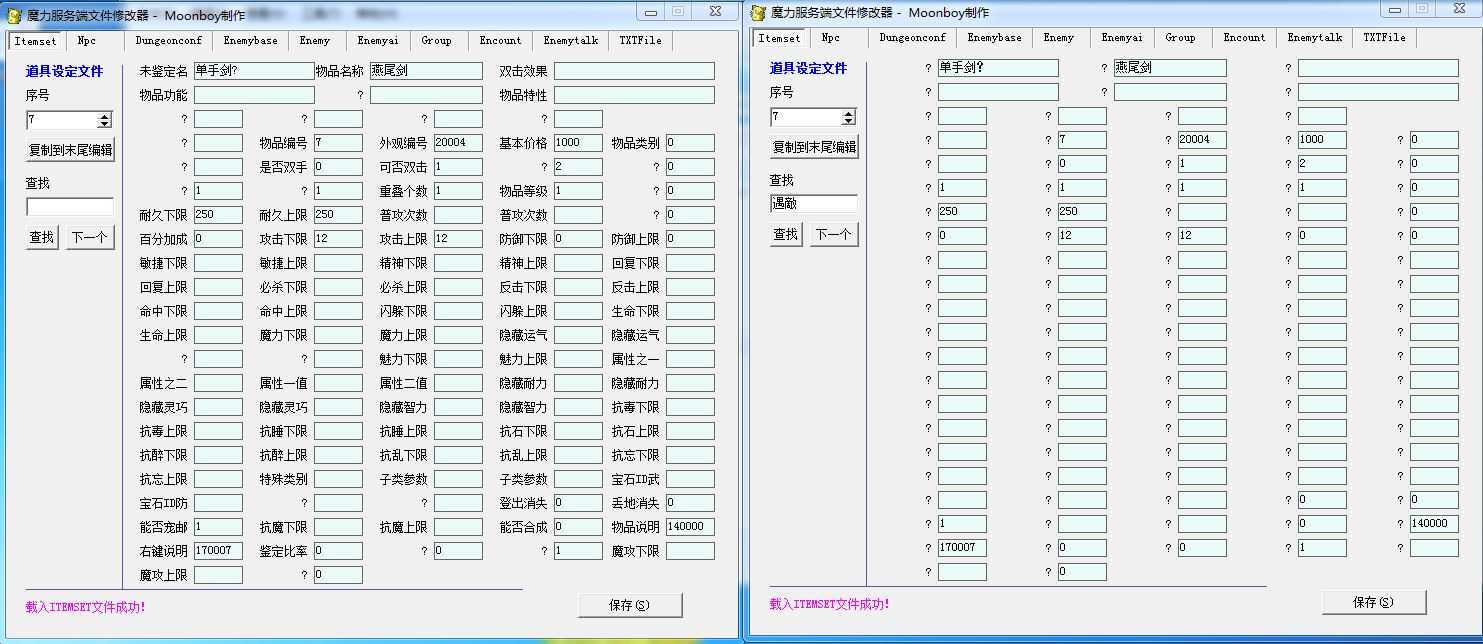Image resolution: width=1483 pixels, height=644 pixels.
Task: Click the 防御下限 field
Action: click(x=578, y=239)
